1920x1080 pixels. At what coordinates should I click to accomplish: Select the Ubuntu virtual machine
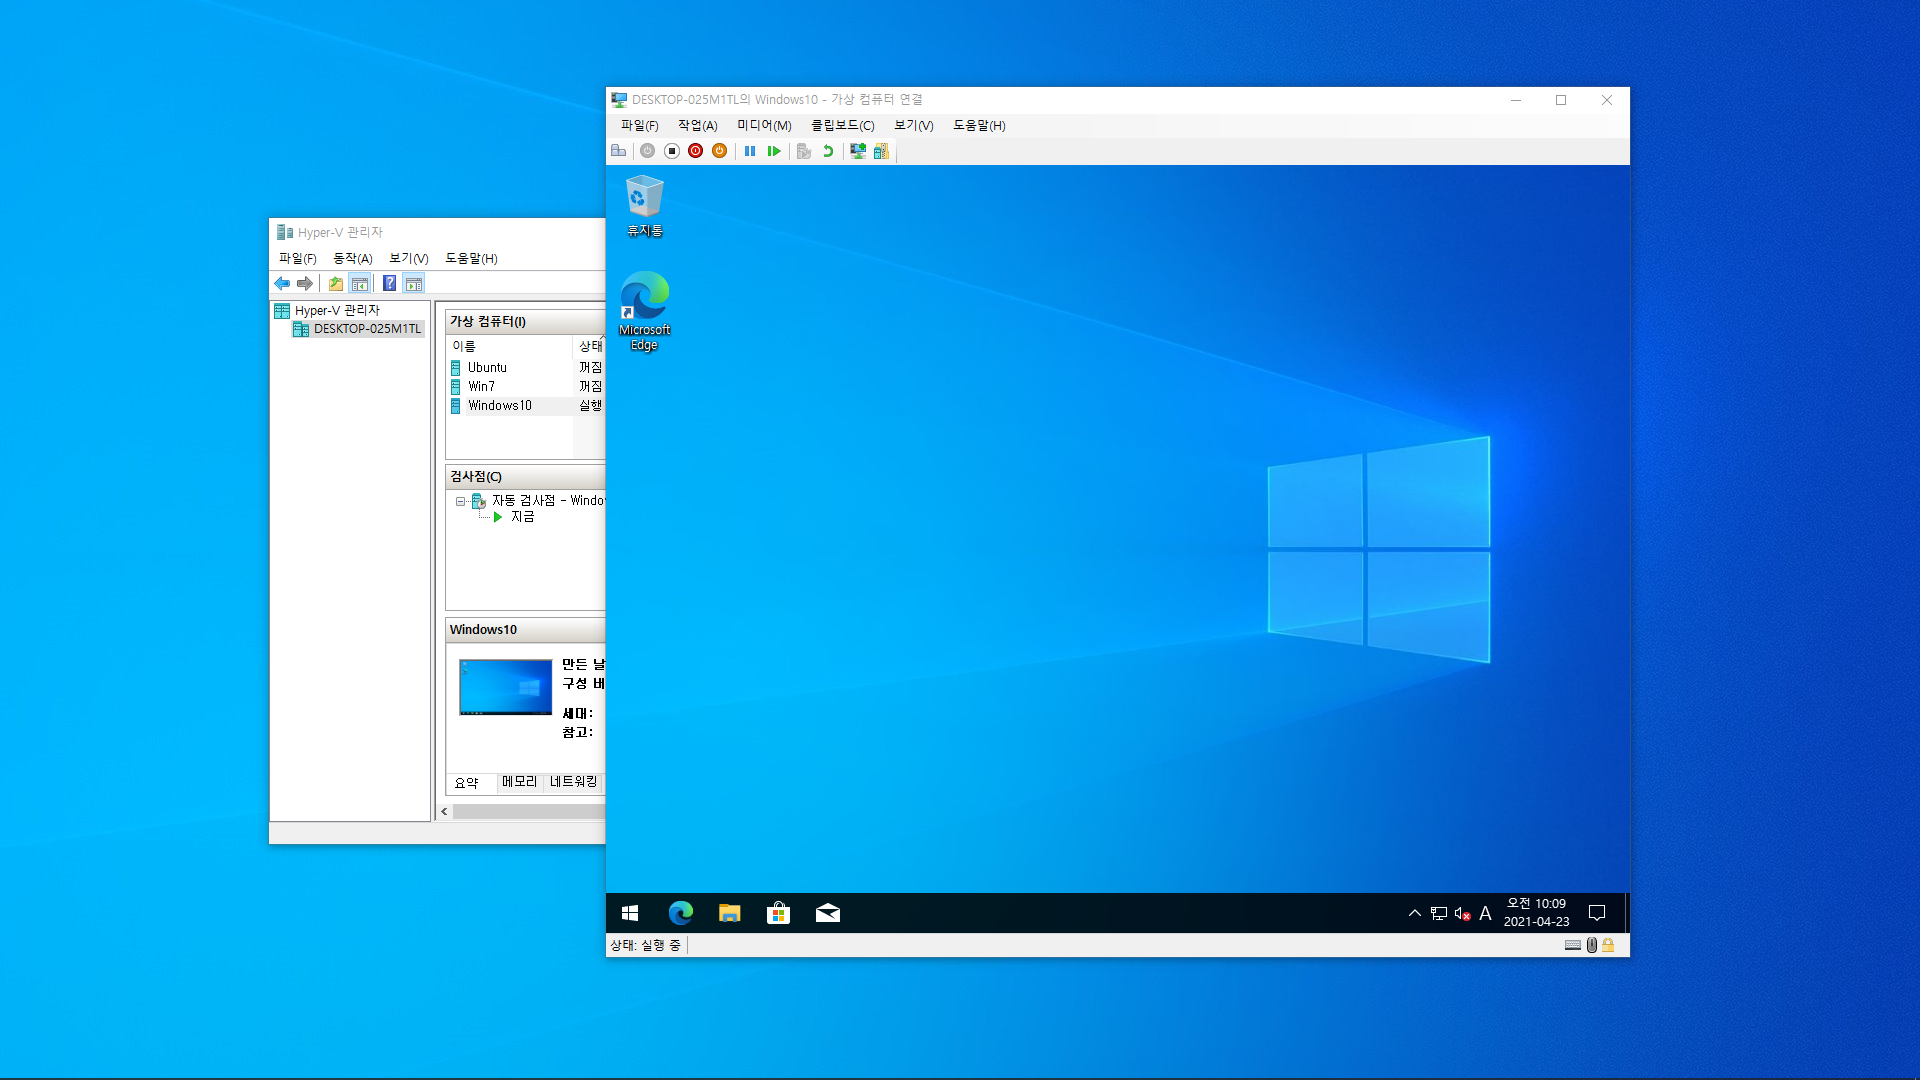click(x=487, y=367)
